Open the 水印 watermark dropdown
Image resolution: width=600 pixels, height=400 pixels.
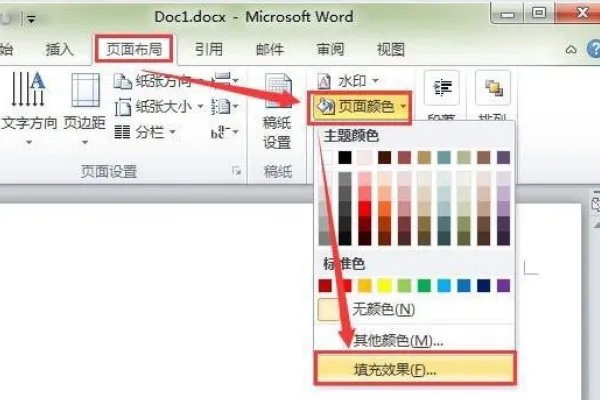pyautogui.click(x=348, y=81)
